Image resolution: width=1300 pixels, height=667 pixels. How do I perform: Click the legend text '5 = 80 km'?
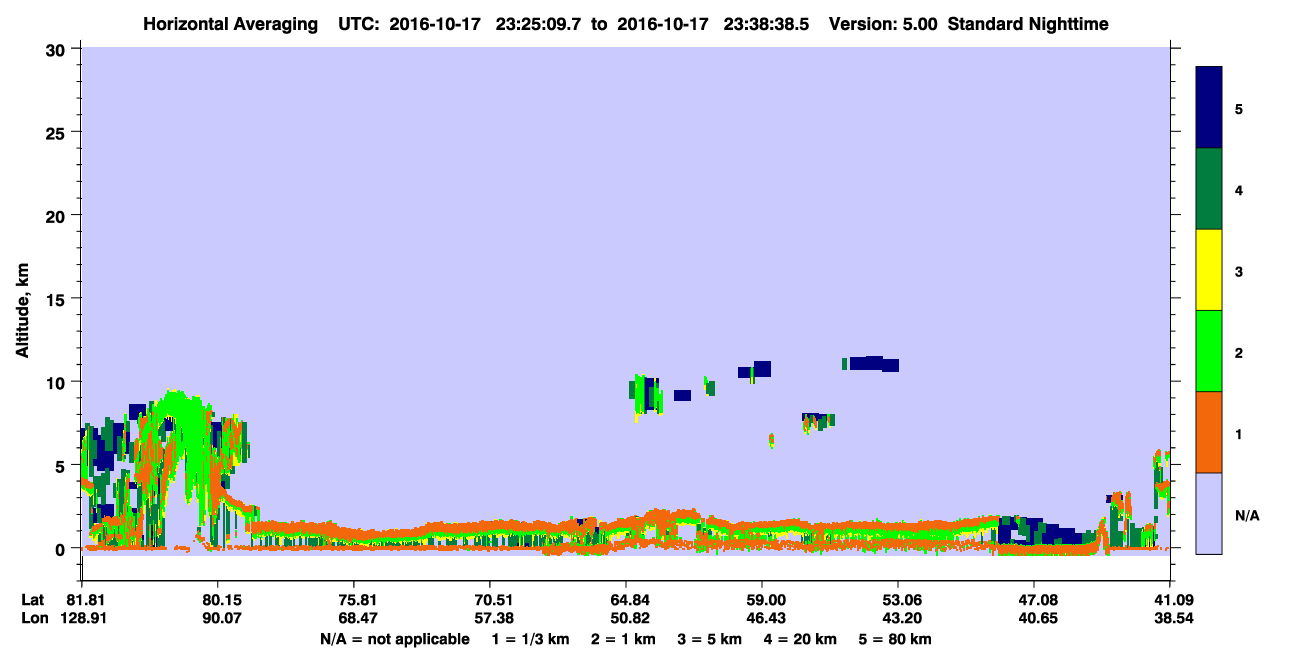(x=895, y=639)
